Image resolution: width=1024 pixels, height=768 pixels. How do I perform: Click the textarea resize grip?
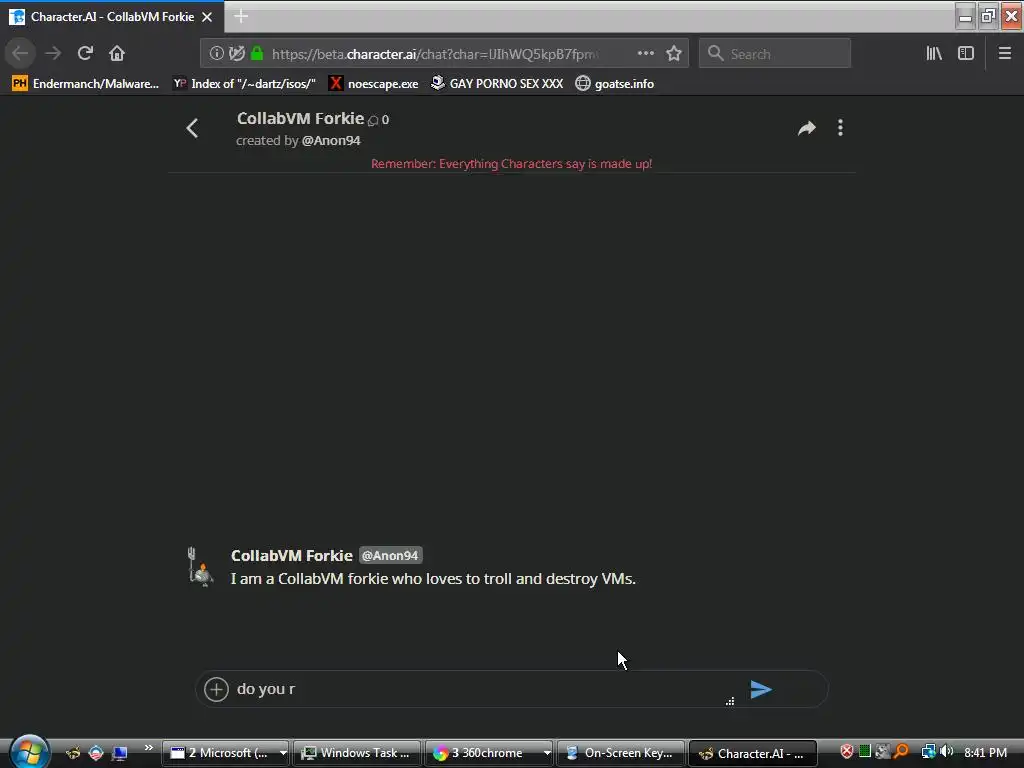pos(730,701)
